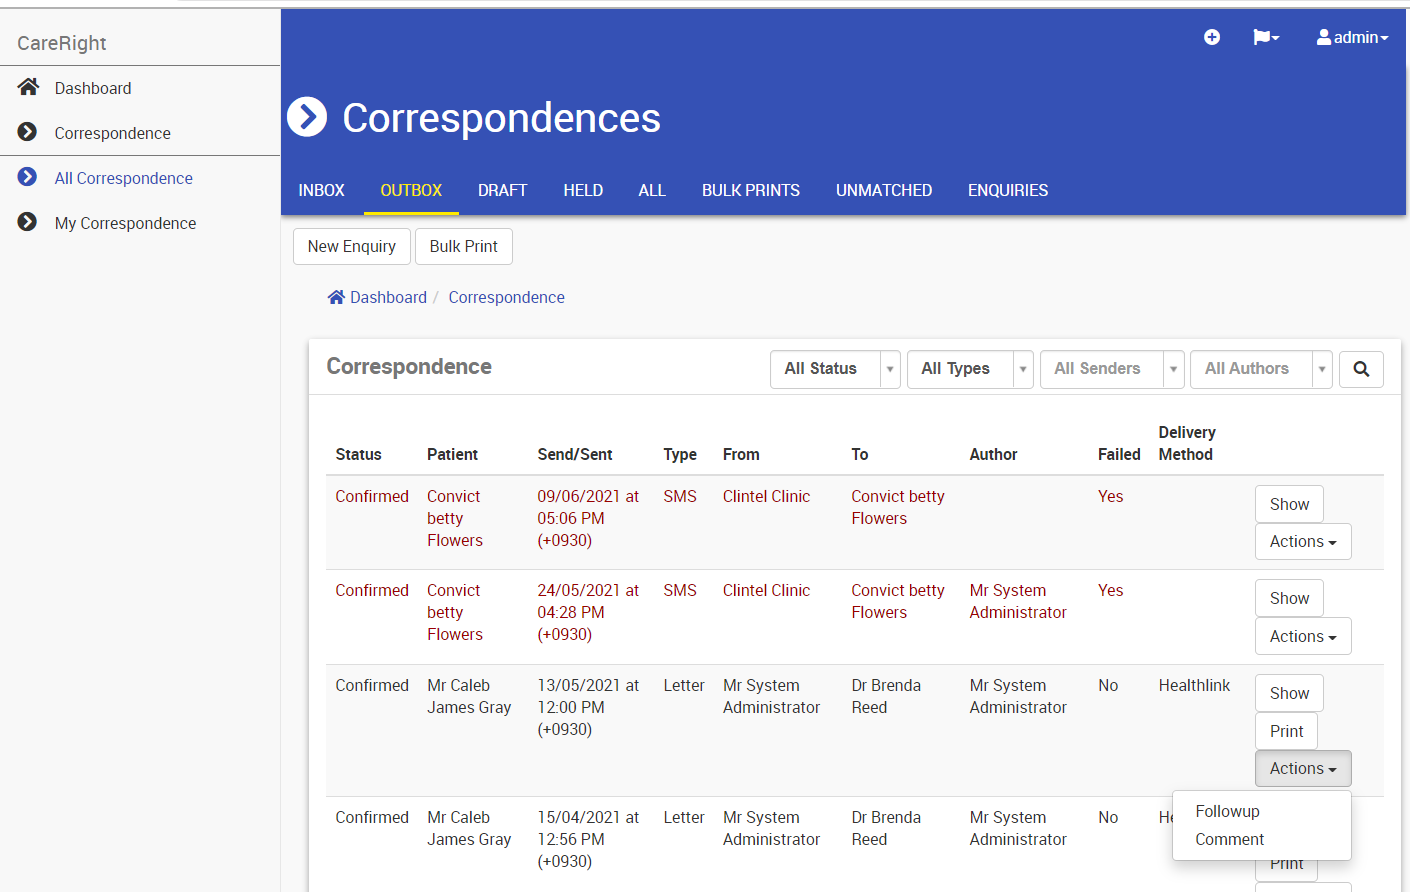
Task: Open Correspondence in the sidebar
Action: [112, 133]
